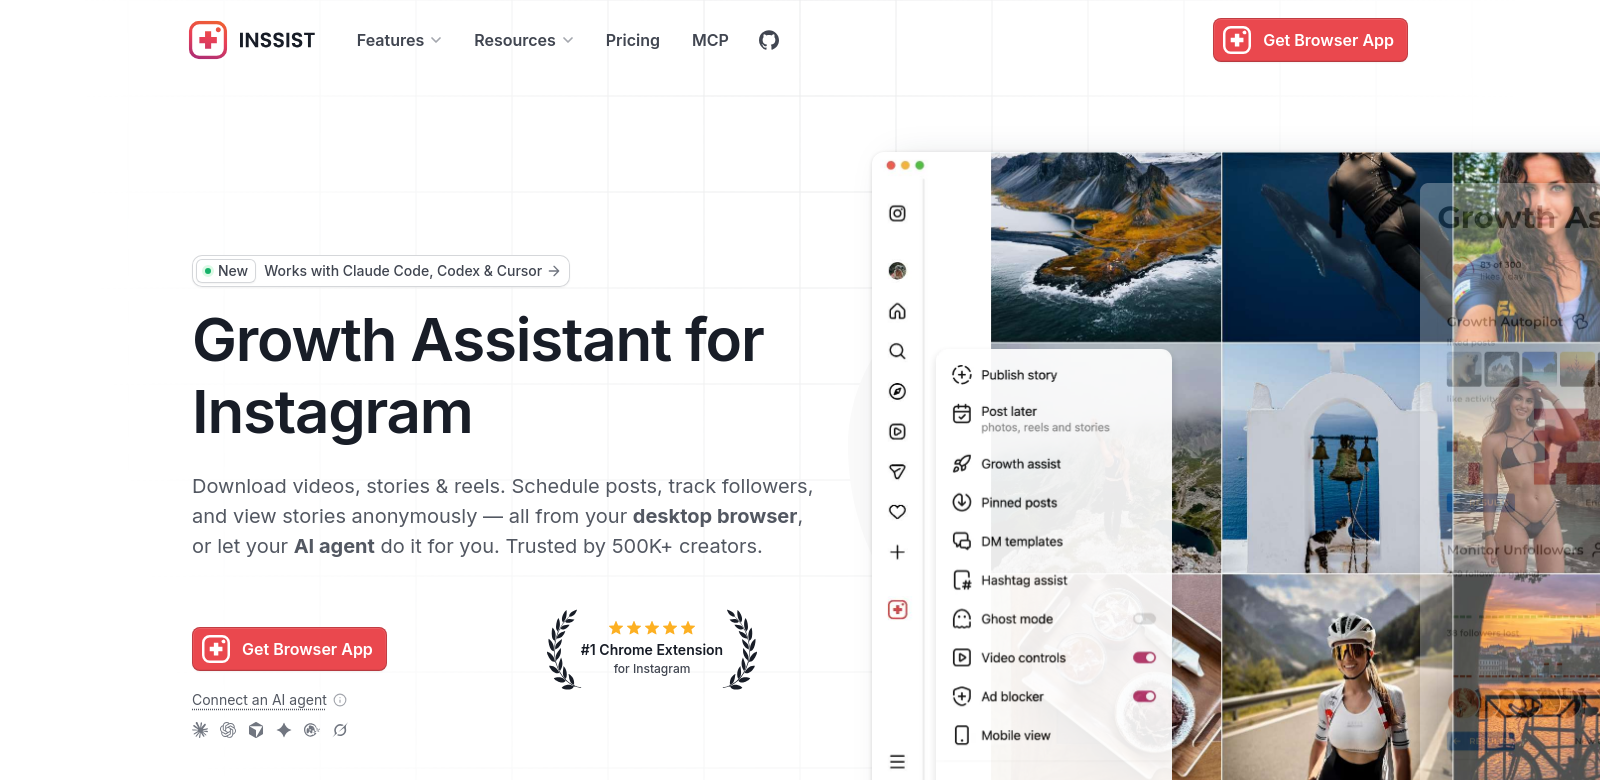Click Get Browser App under the hero text

[289, 649]
